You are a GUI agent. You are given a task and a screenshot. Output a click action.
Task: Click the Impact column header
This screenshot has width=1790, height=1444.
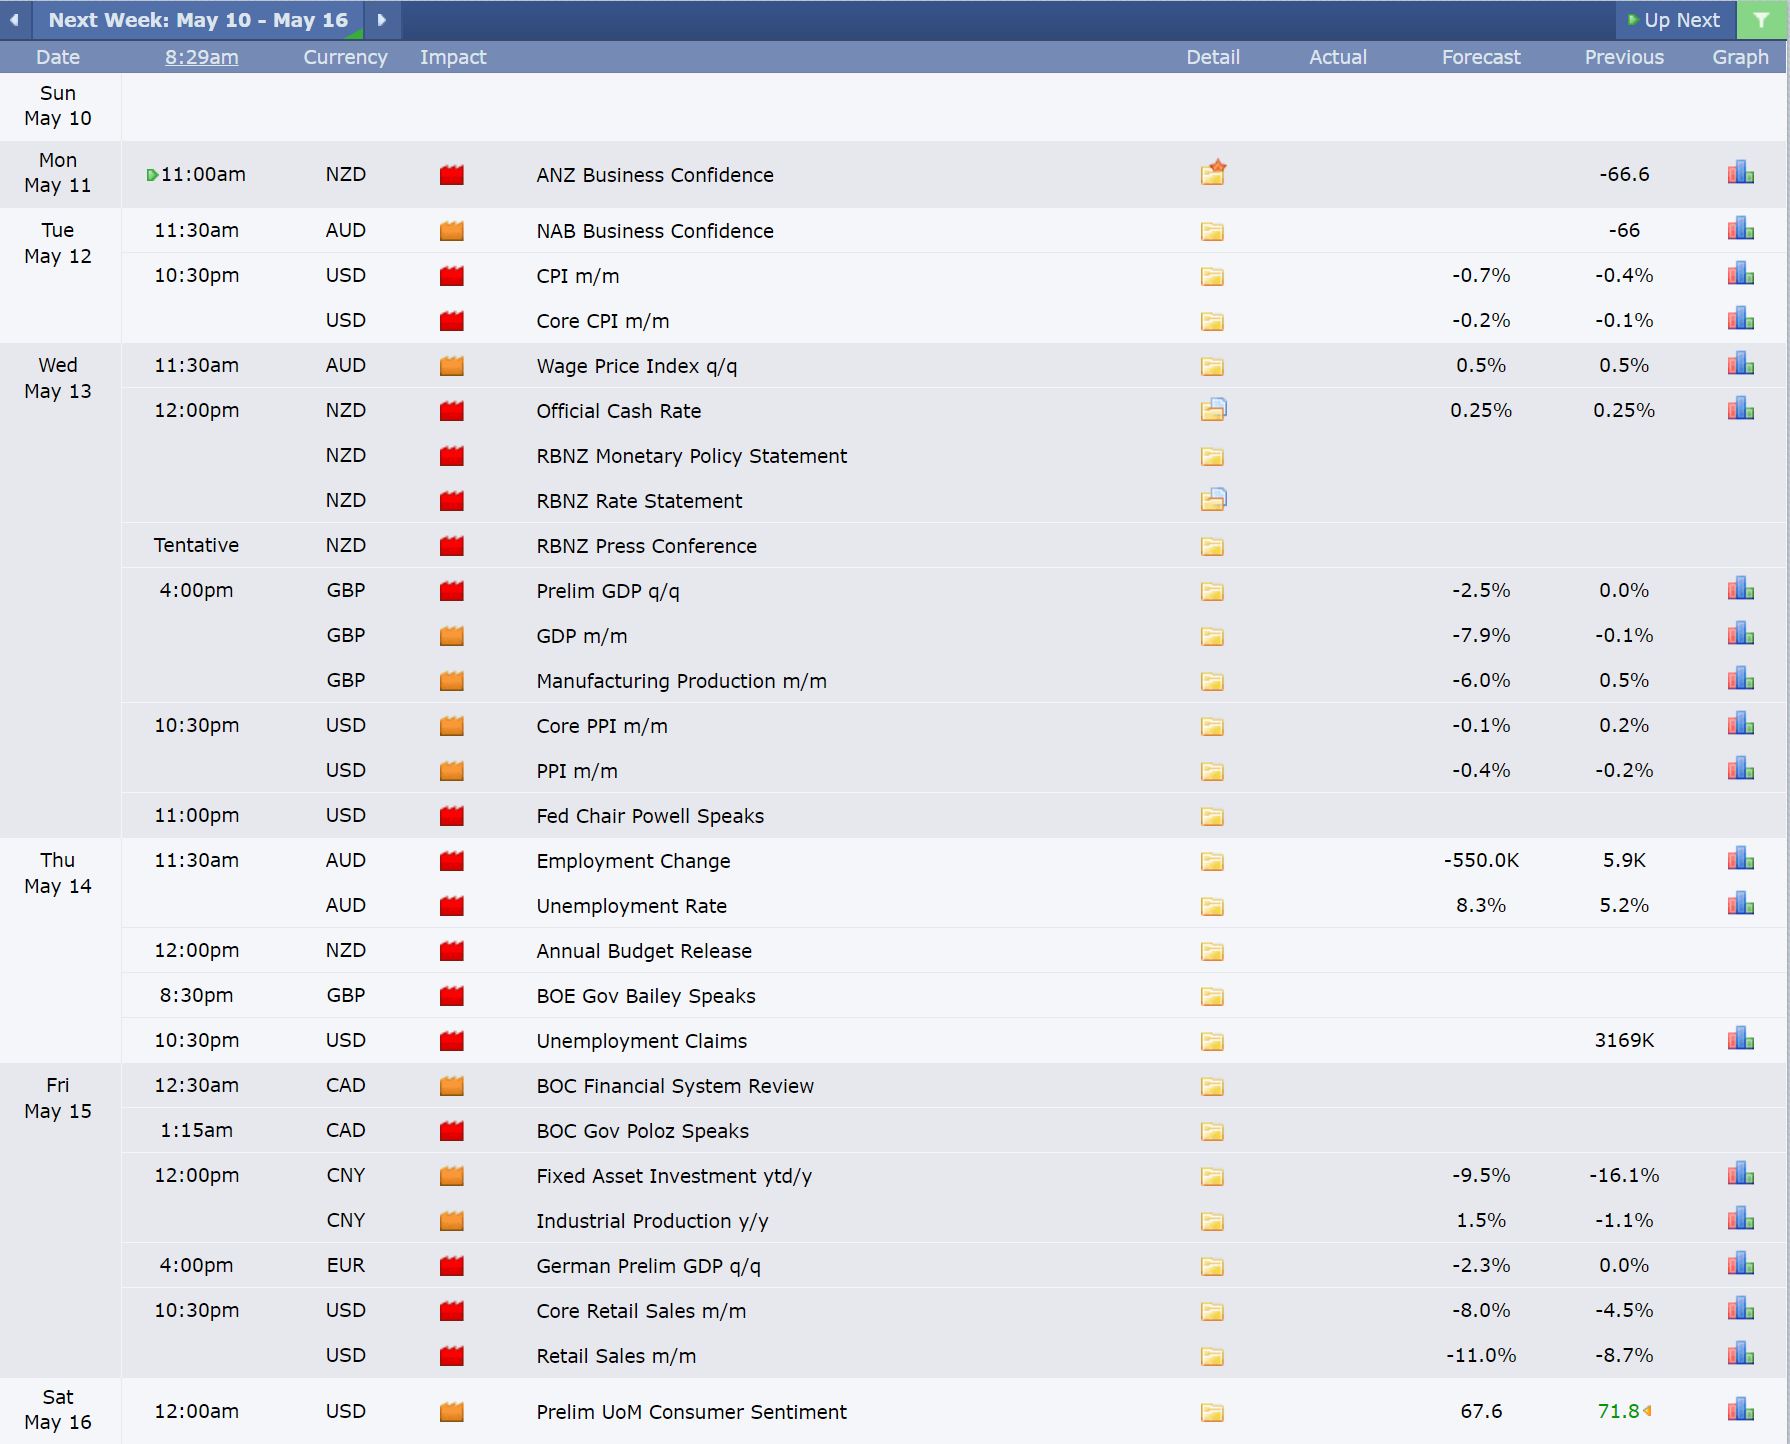point(453,57)
